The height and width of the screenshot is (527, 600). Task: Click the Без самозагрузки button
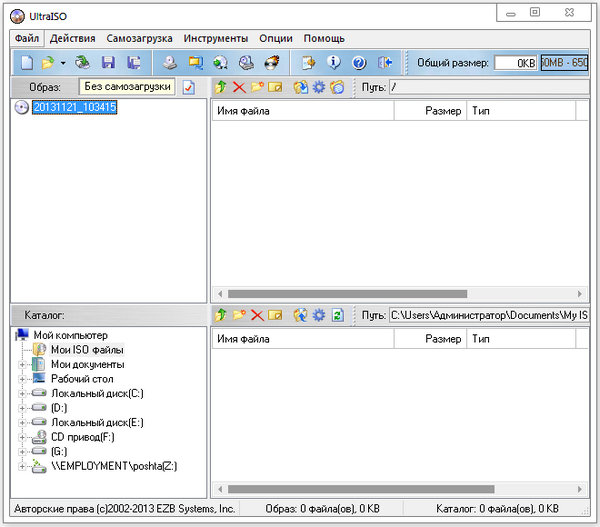click(126, 87)
